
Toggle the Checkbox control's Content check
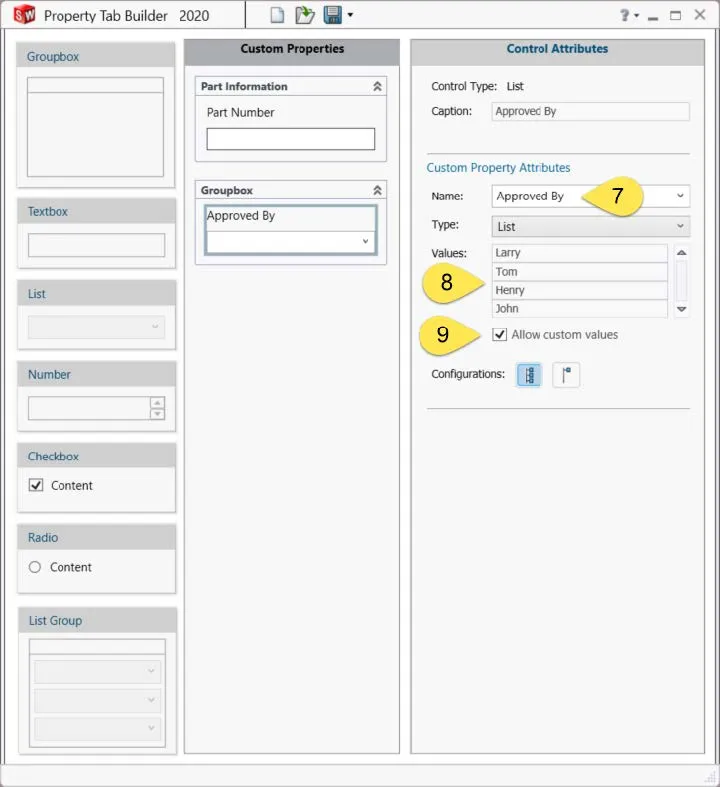point(36,486)
